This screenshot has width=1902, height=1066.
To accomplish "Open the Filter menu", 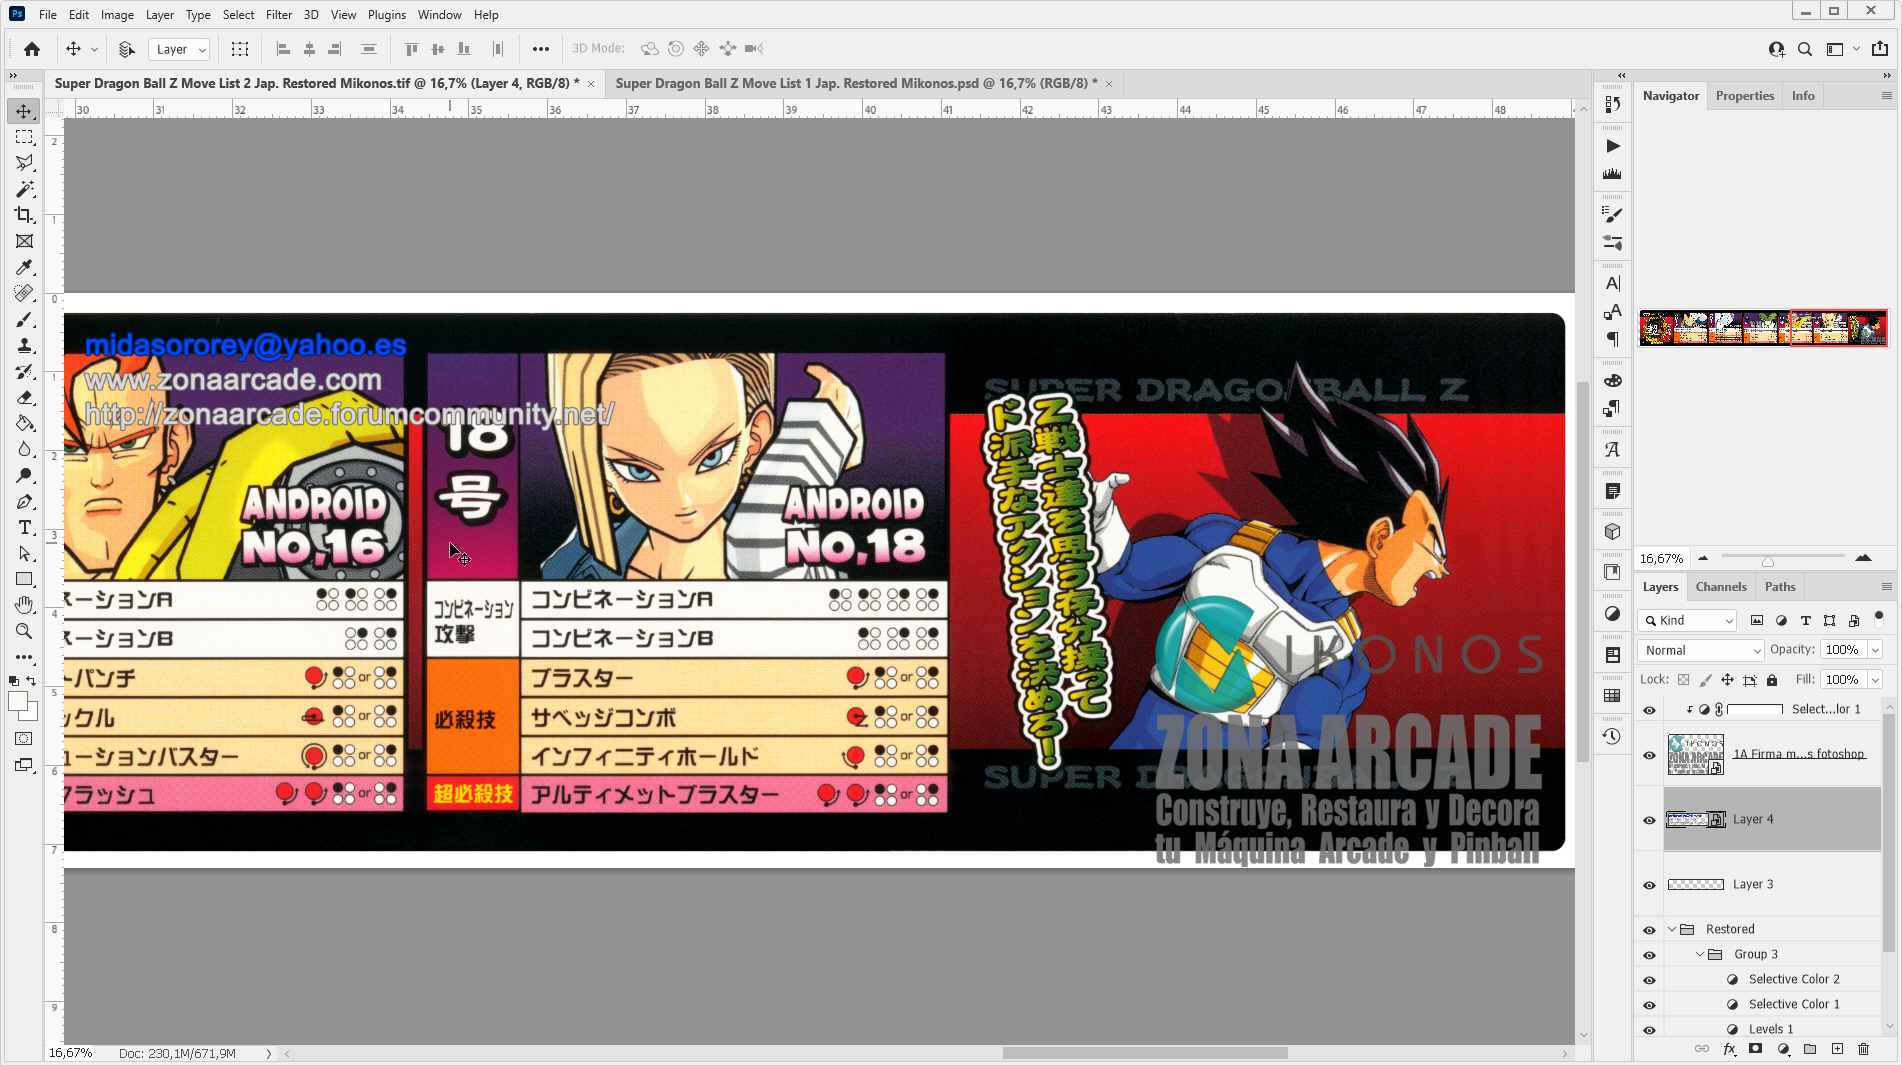I will (278, 14).
